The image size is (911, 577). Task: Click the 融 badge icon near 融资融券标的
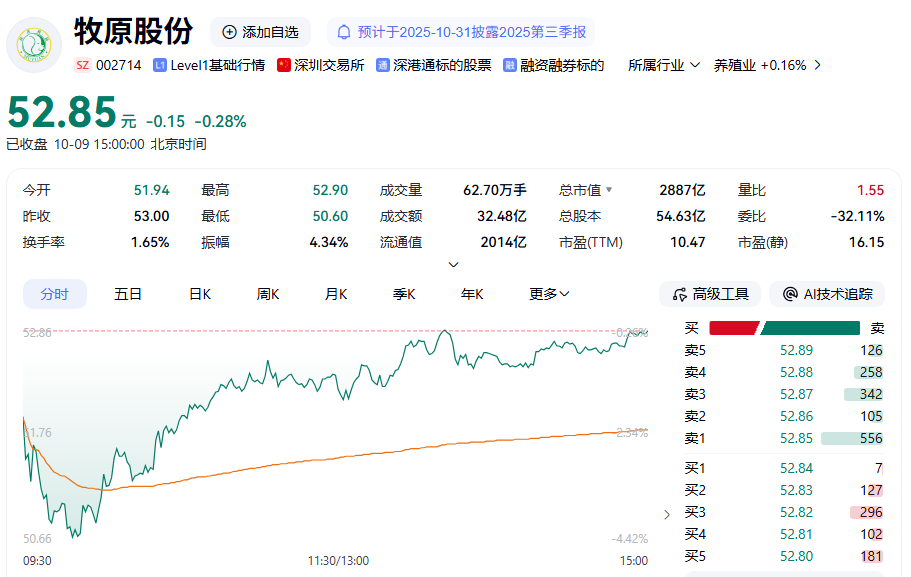point(510,65)
